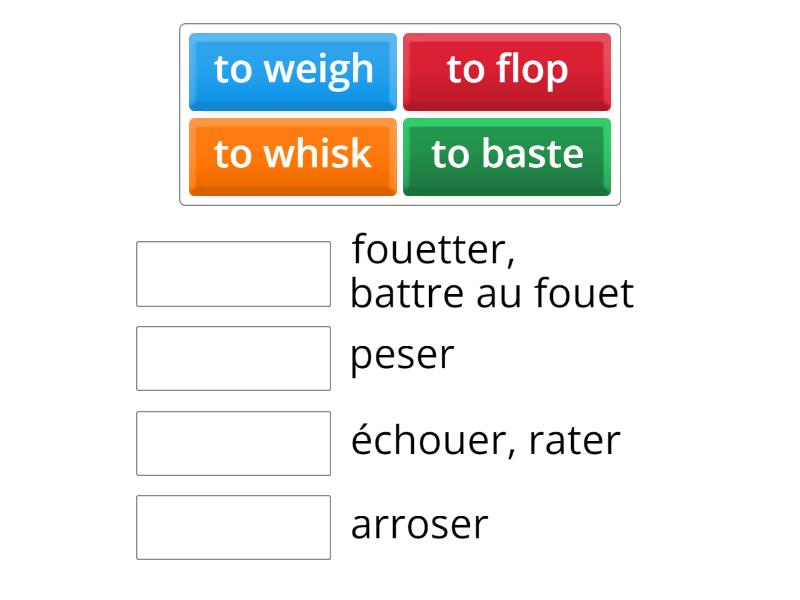The image size is (800, 600).
Task: Click the French word "arroser"
Action: tap(420, 524)
